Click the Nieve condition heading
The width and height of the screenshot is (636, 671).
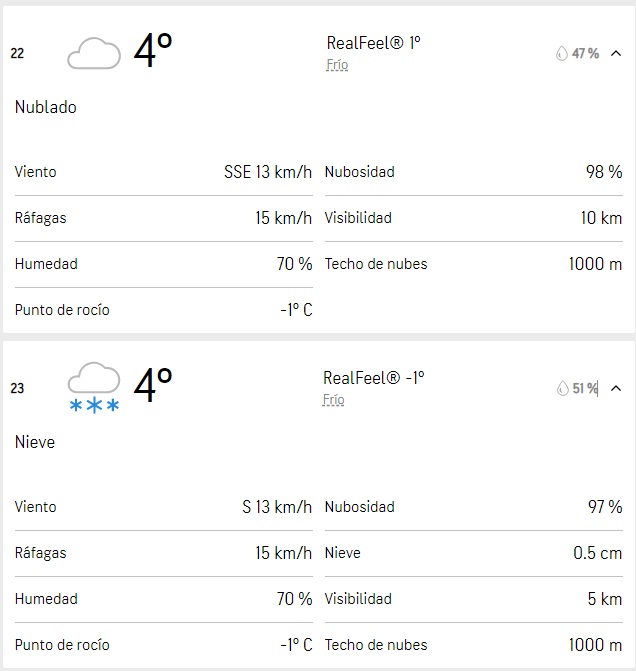tap(35, 442)
